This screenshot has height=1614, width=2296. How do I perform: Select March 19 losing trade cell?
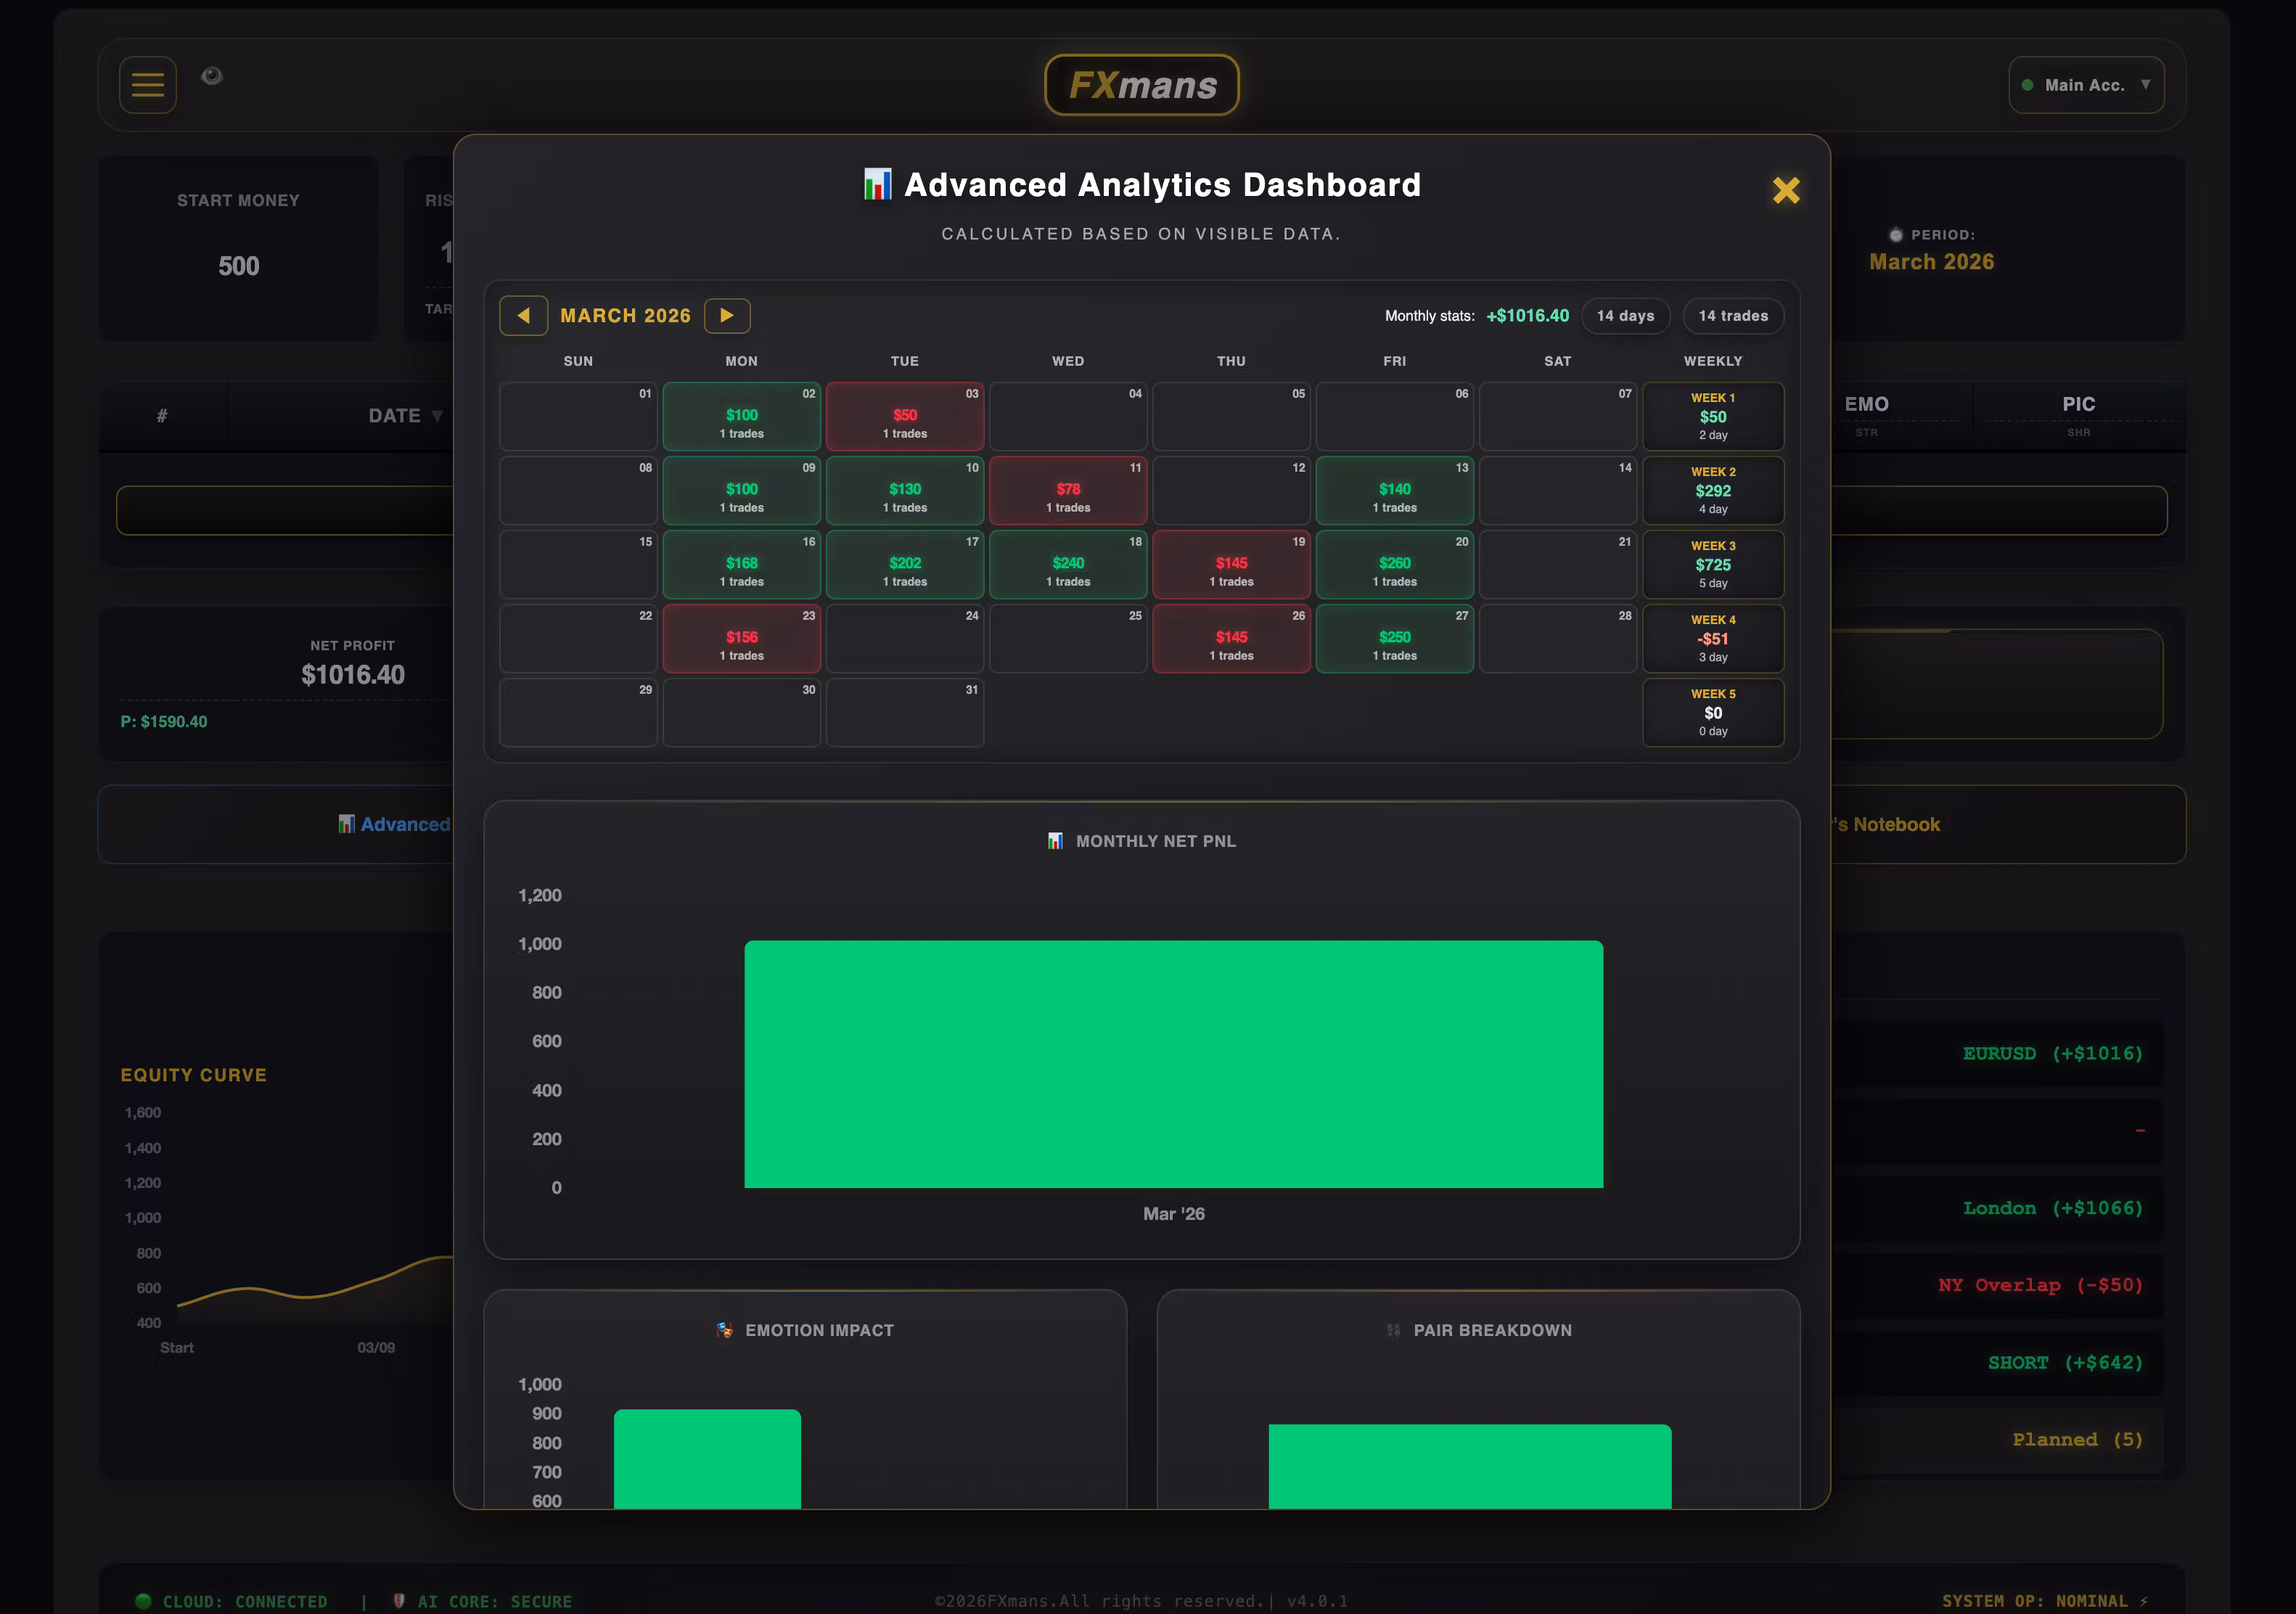[1230, 565]
